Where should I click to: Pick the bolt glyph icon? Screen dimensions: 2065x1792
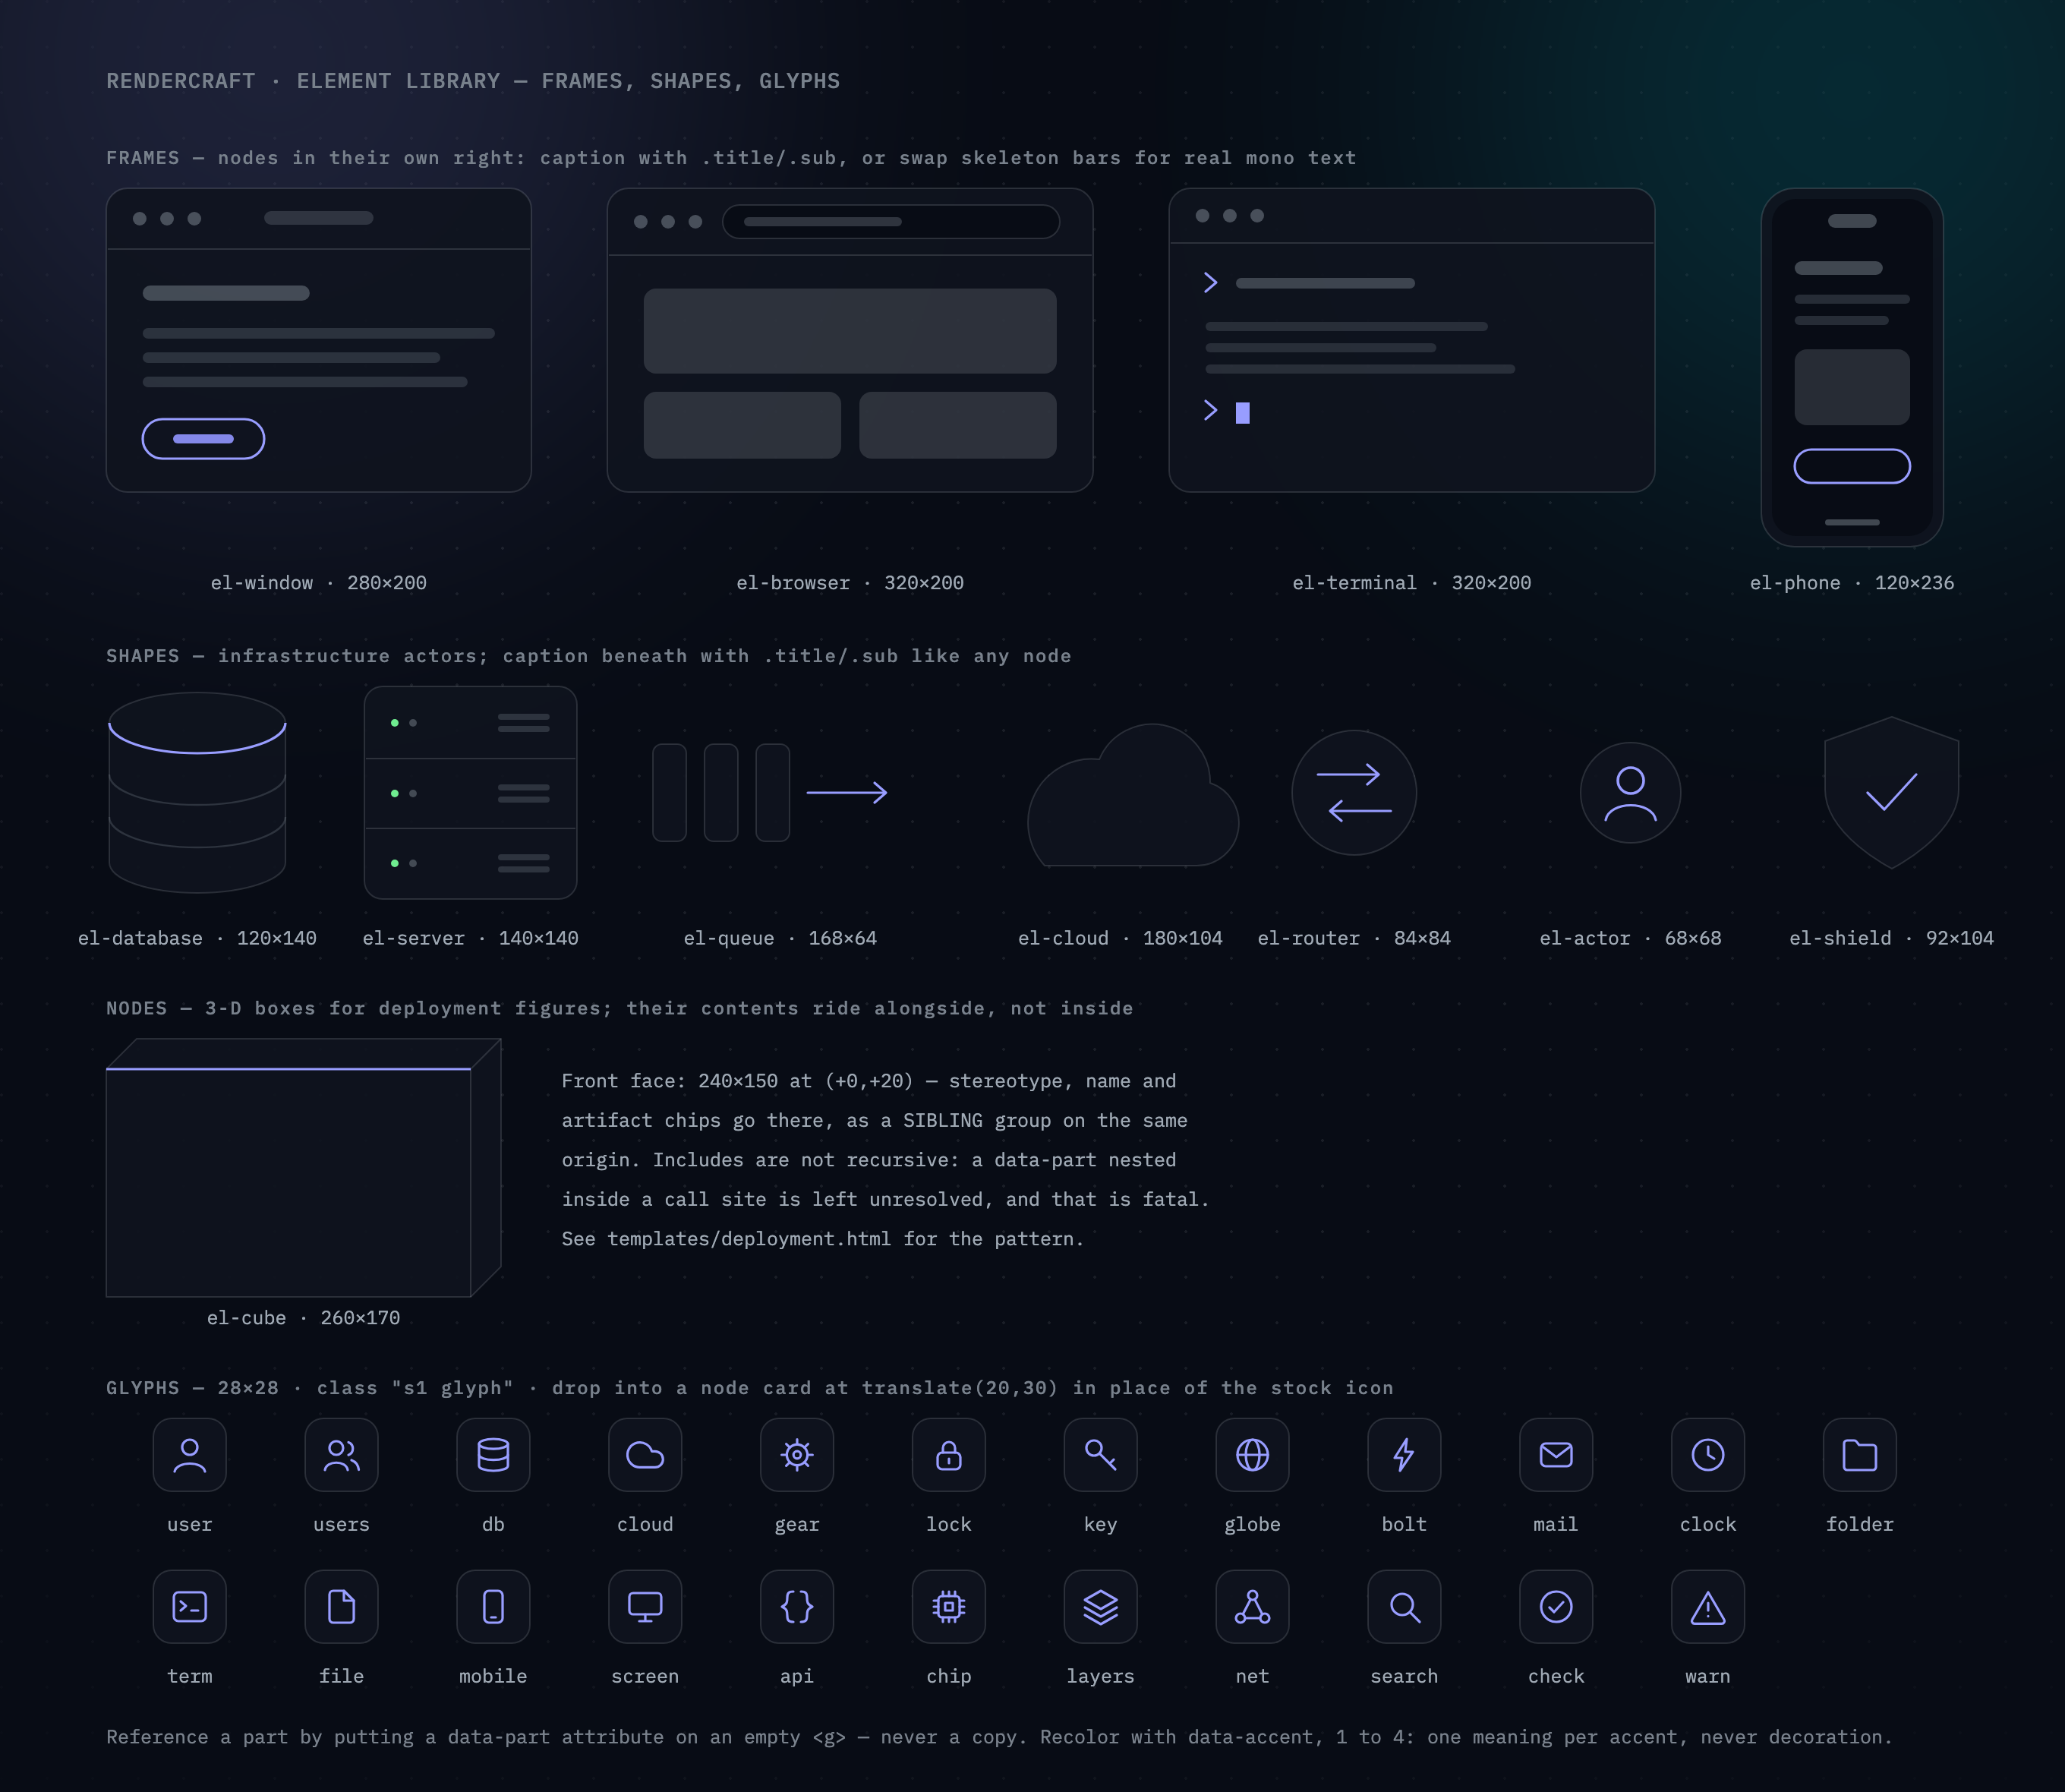(1404, 1455)
